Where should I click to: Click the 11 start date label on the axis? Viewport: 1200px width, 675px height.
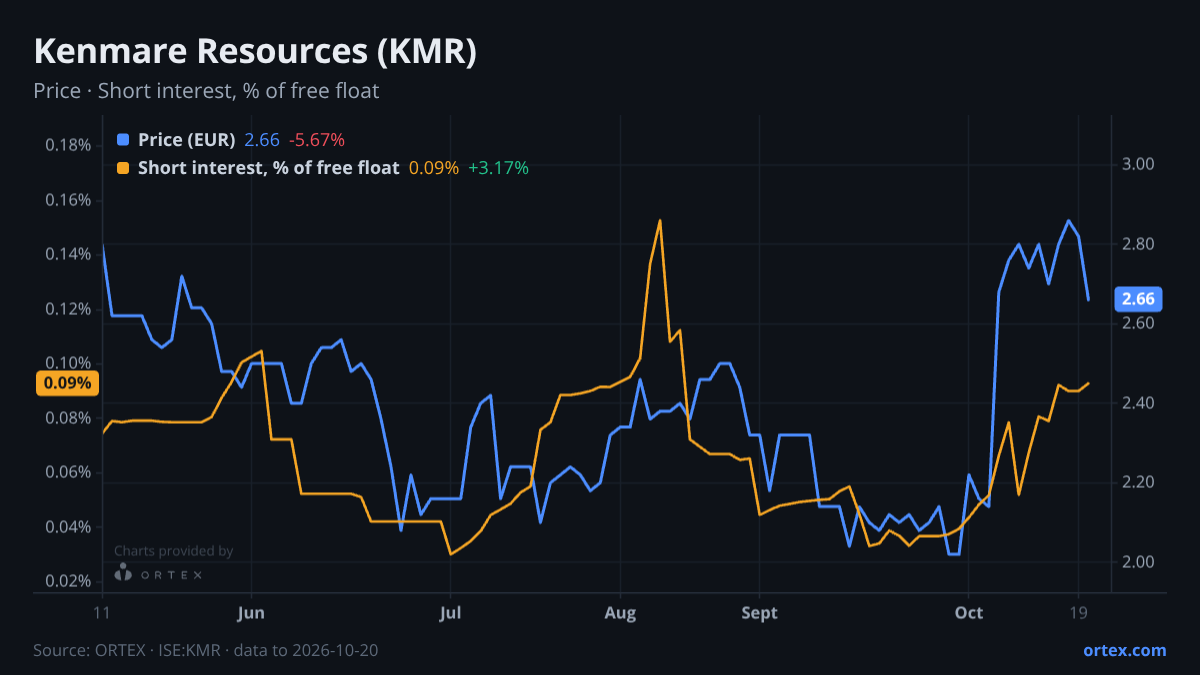click(102, 612)
